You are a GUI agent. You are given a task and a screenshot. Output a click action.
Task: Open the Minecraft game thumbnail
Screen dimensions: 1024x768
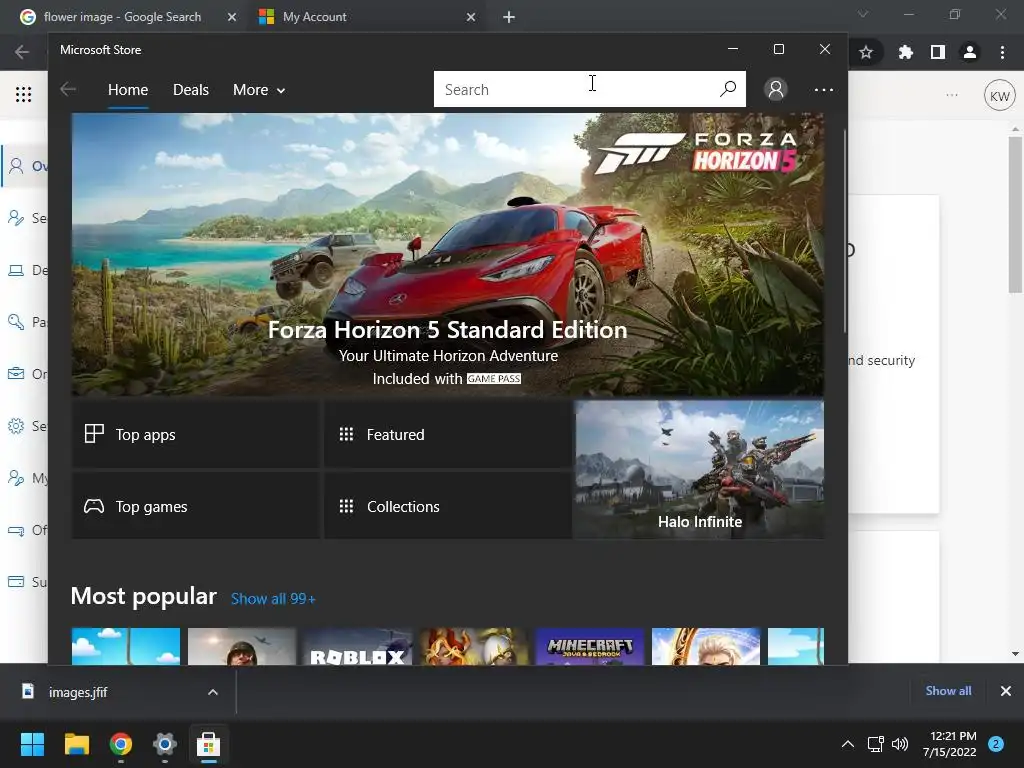point(590,647)
